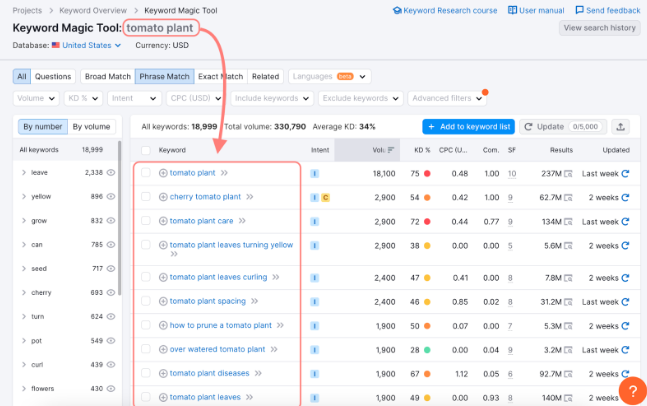Select the Exact Match tab
This screenshot has height=406, width=647.
pos(221,76)
